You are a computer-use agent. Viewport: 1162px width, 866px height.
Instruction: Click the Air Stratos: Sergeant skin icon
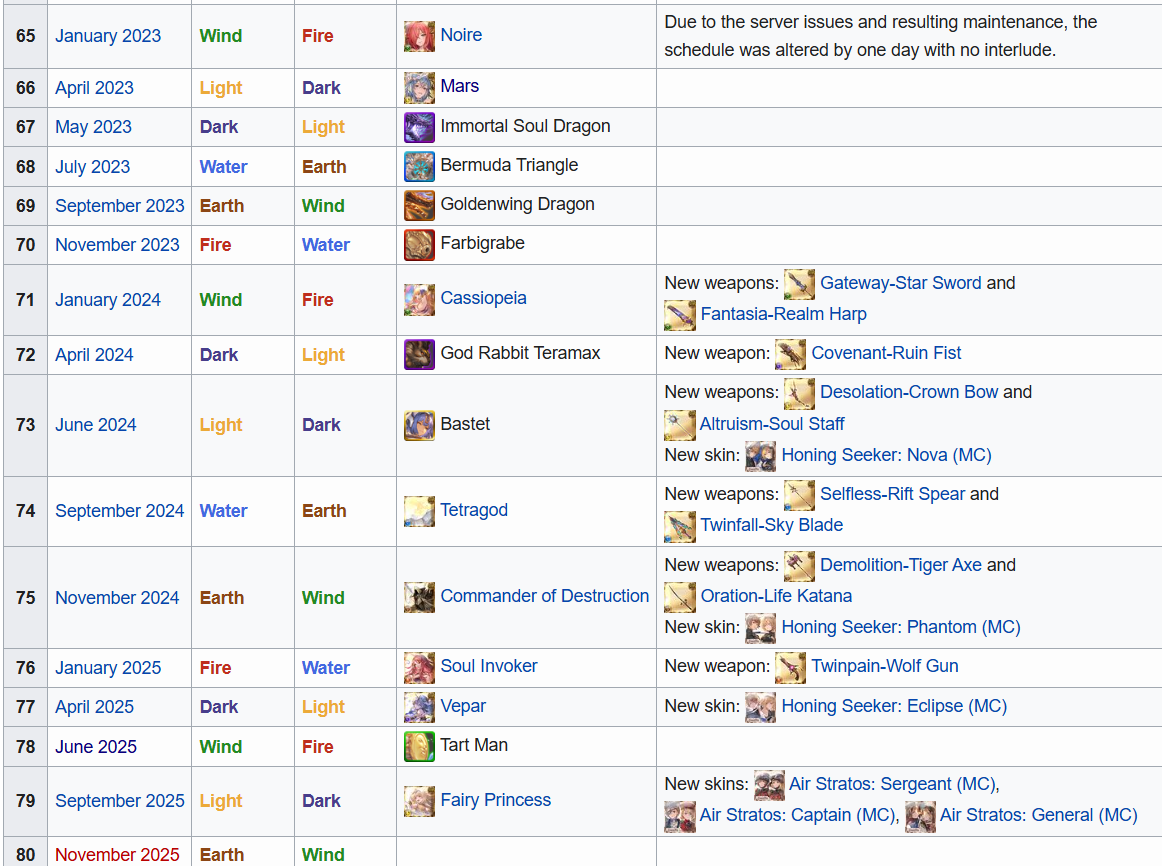(769, 786)
